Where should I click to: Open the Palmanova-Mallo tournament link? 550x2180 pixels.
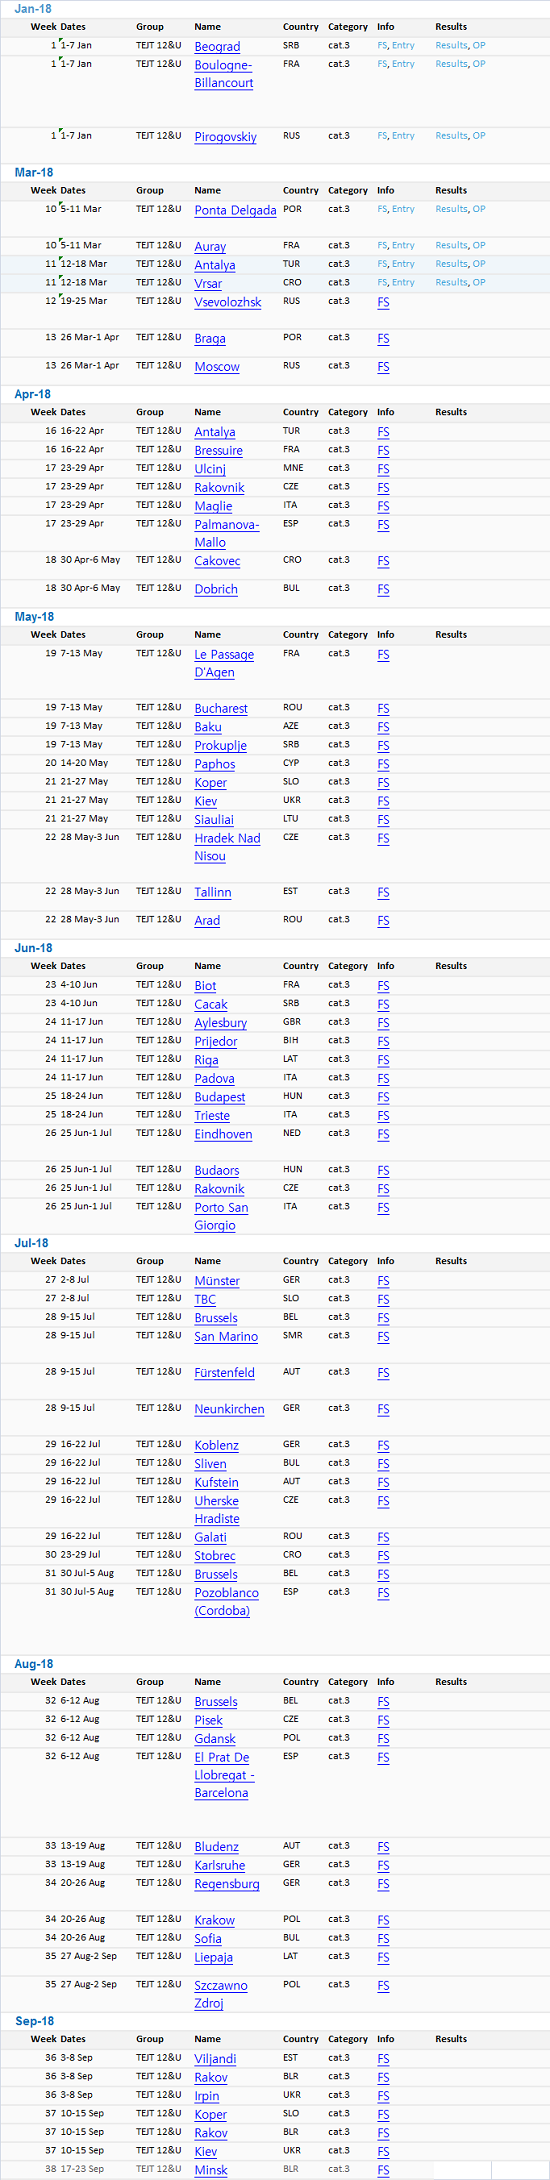tap(227, 533)
